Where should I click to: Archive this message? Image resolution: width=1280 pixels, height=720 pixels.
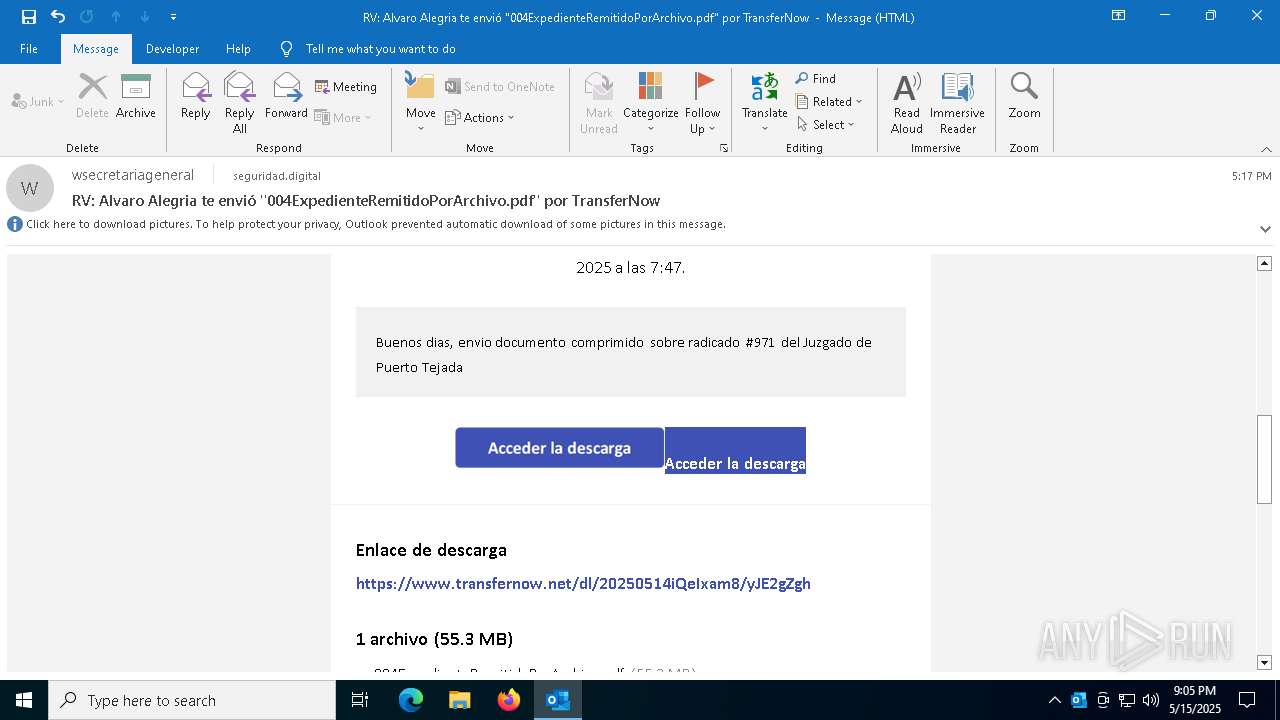[136, 97]
